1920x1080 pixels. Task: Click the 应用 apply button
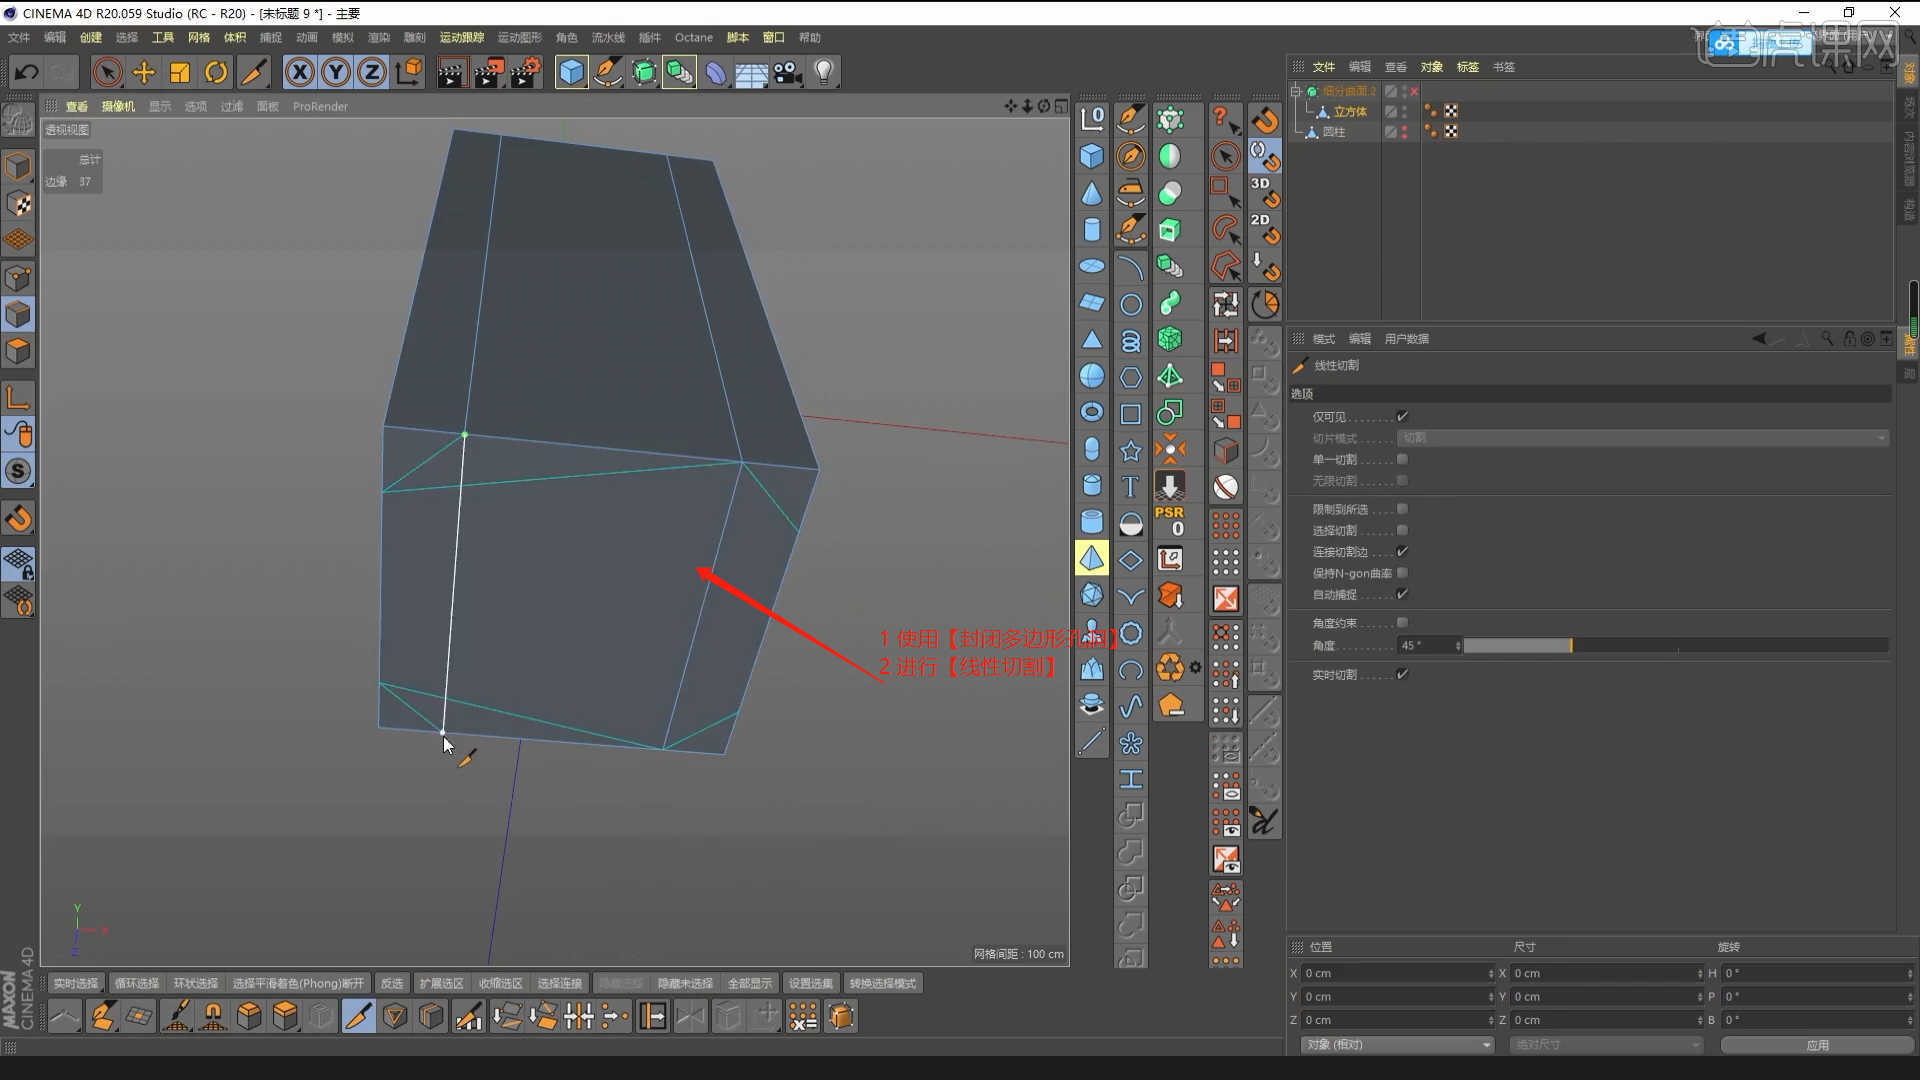[x=1817, y=1044]
